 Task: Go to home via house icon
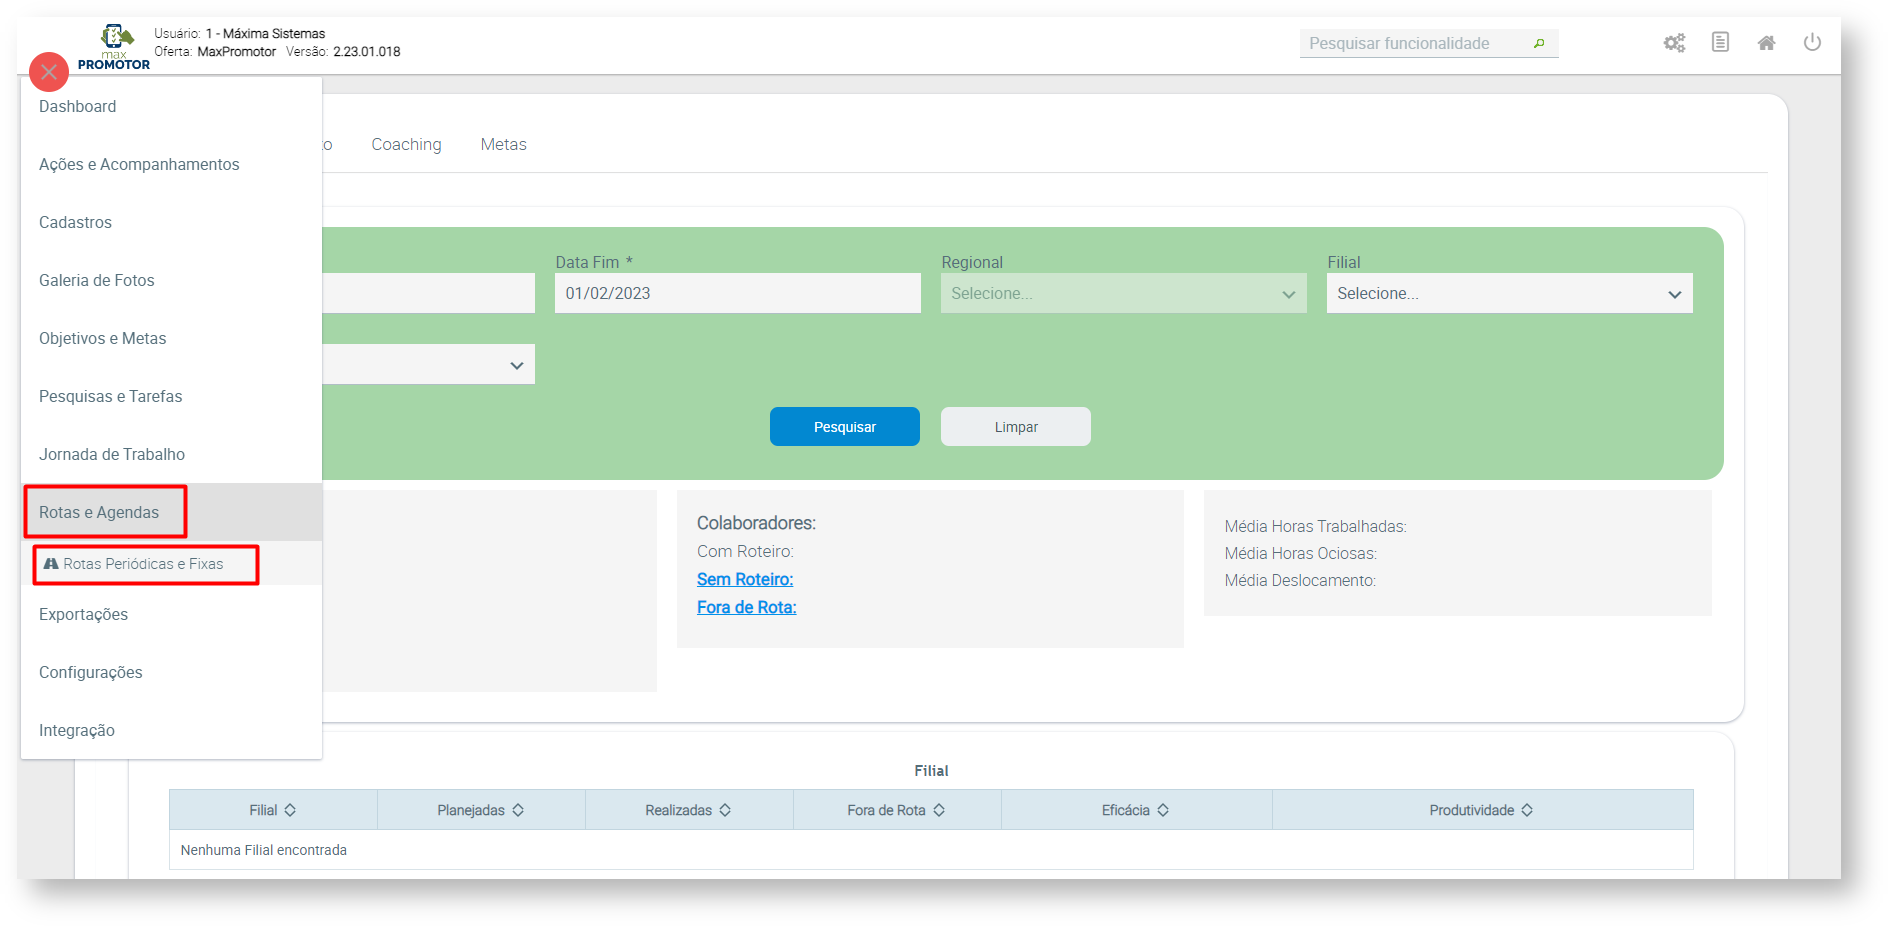[x=1767, y=43]
